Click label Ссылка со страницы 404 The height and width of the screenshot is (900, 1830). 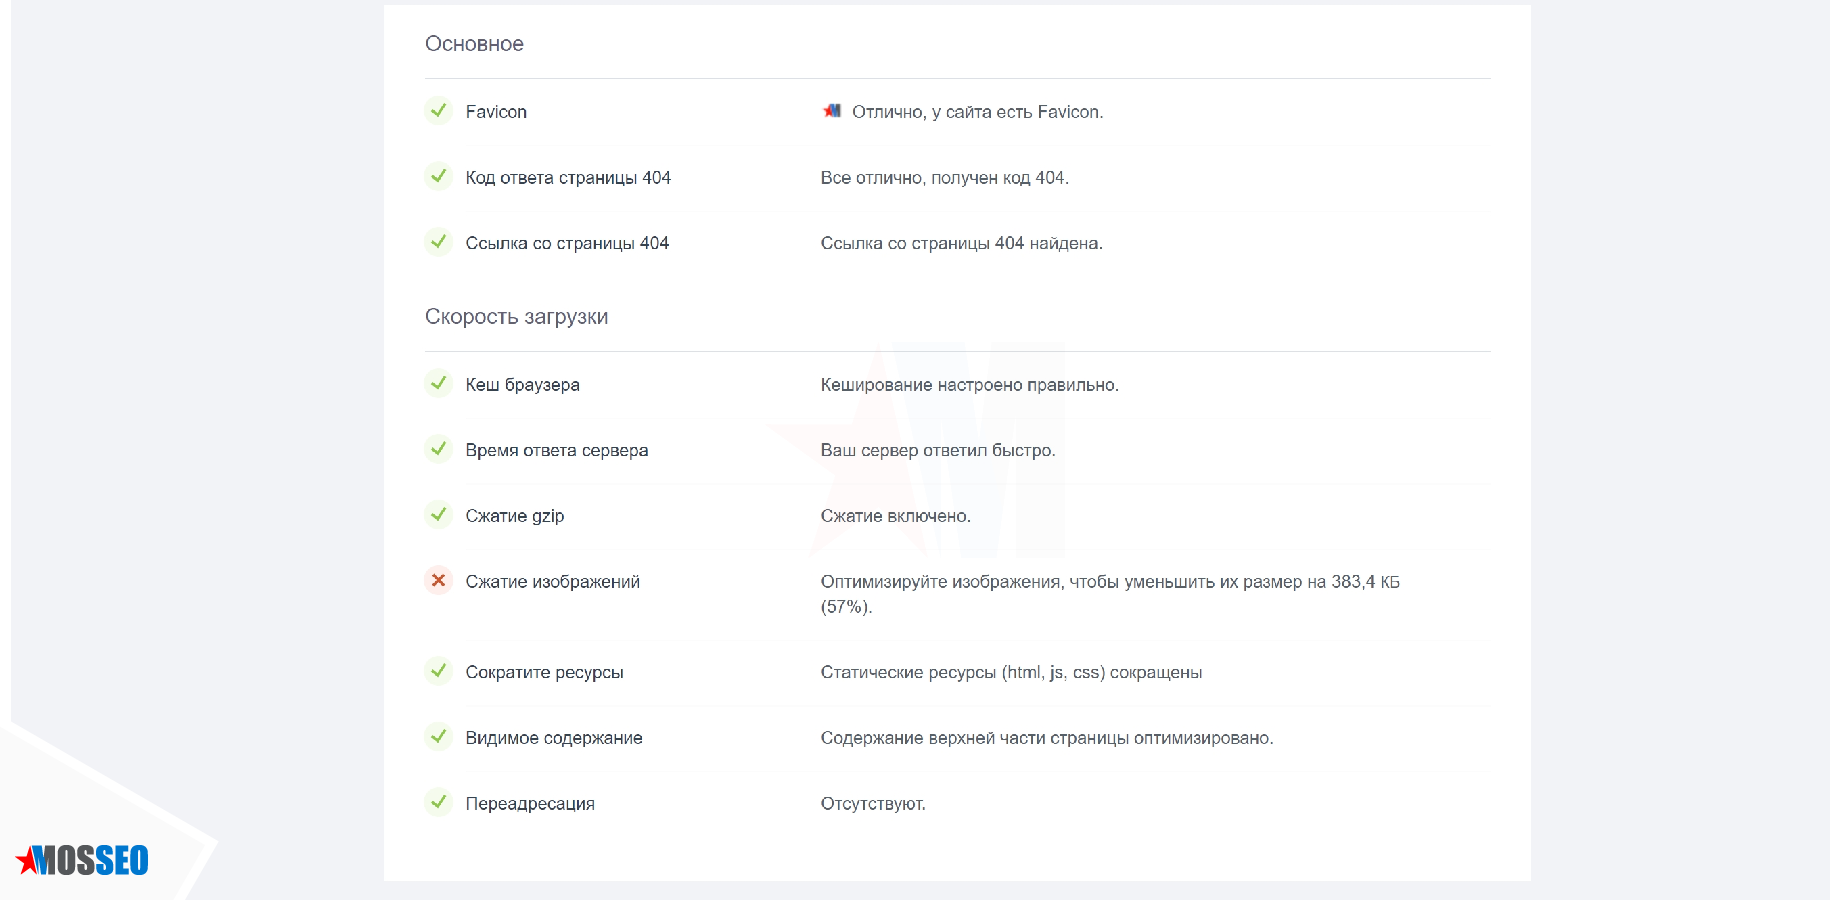(x=567, y=243)
